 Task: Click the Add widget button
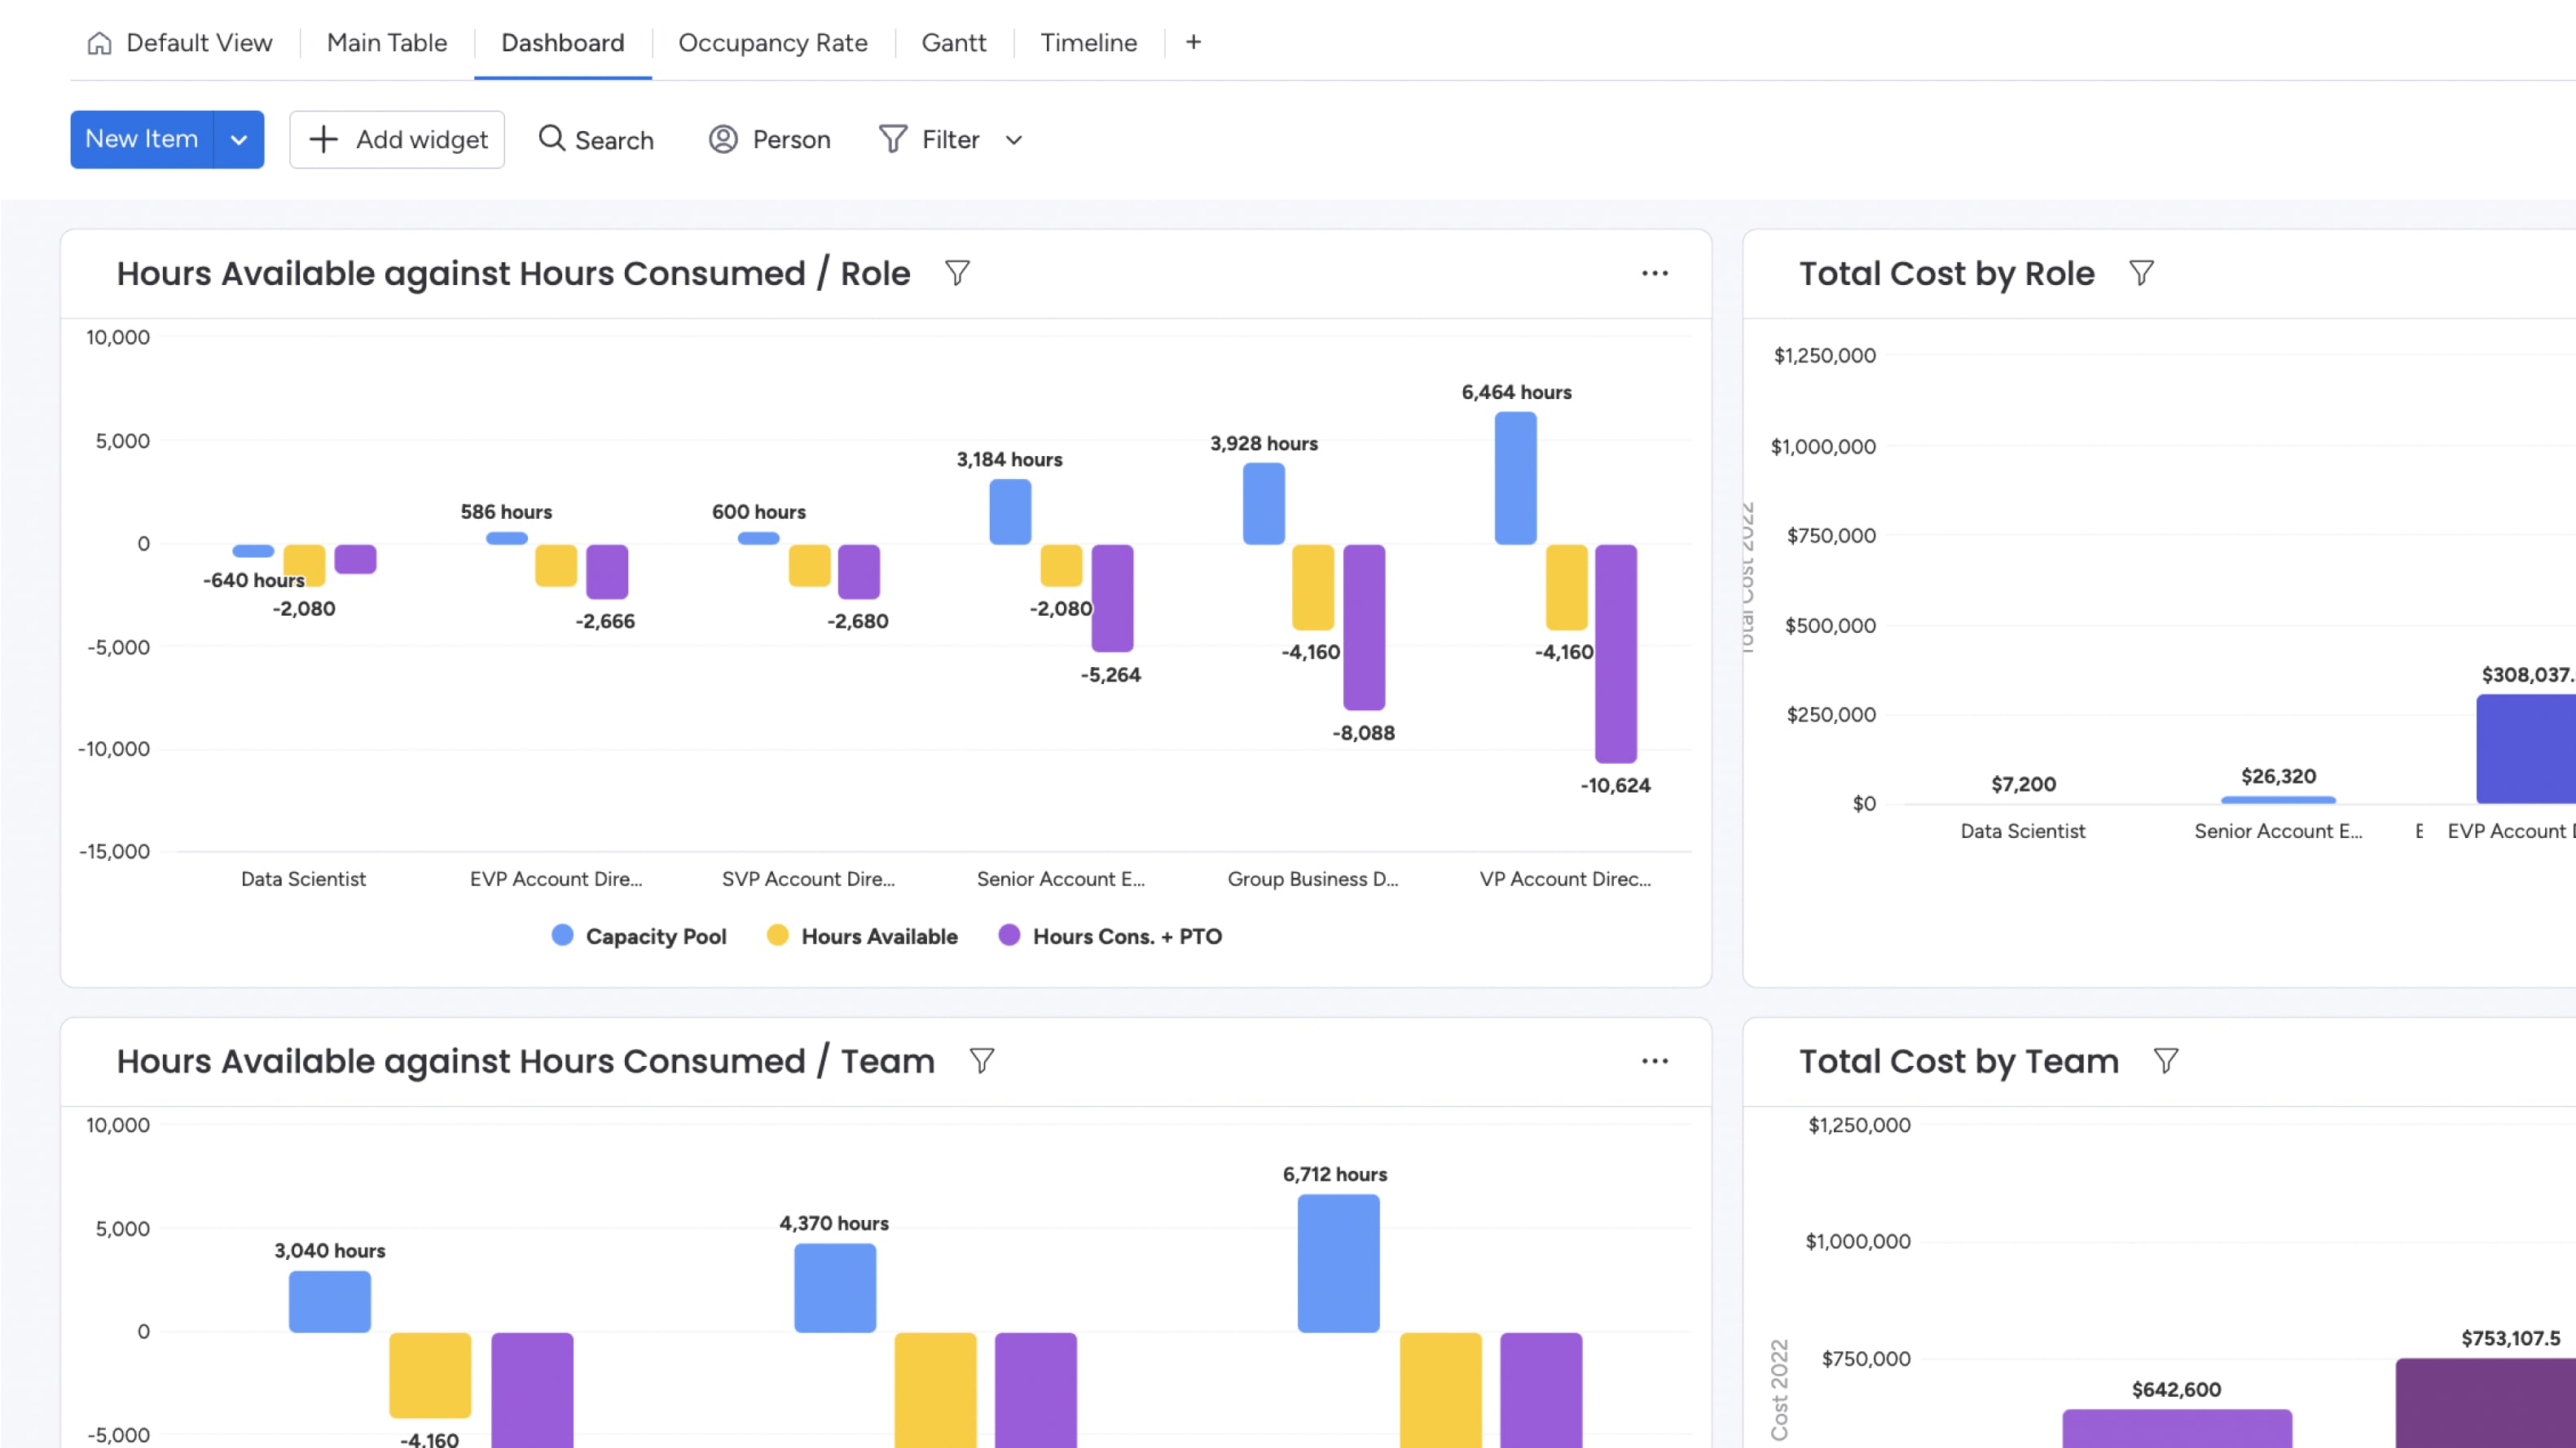coord(397,140)
